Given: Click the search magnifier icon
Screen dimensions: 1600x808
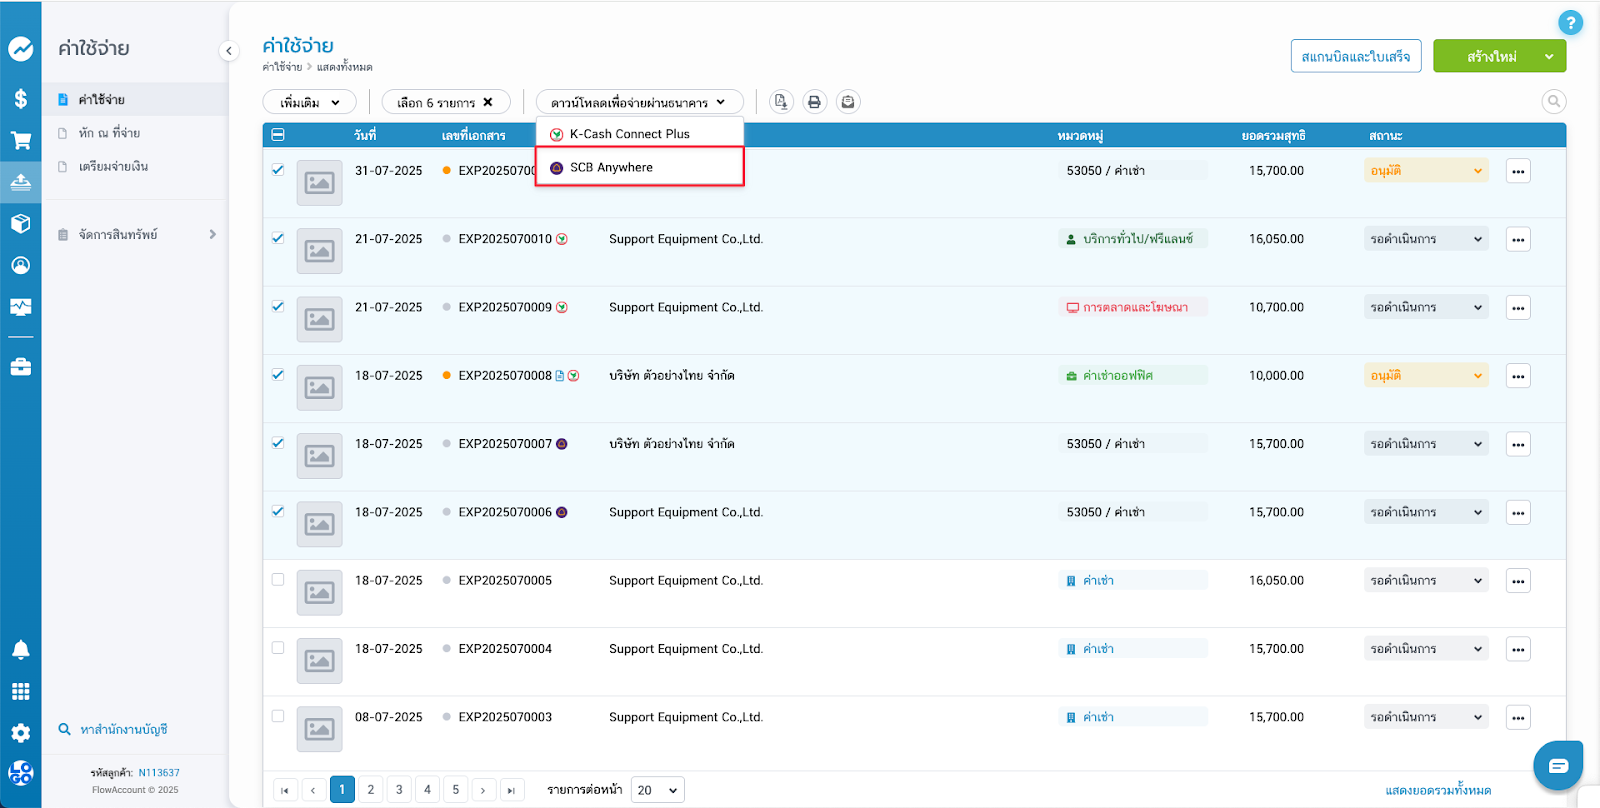Looking at the screenshot, I should 1553,102.
